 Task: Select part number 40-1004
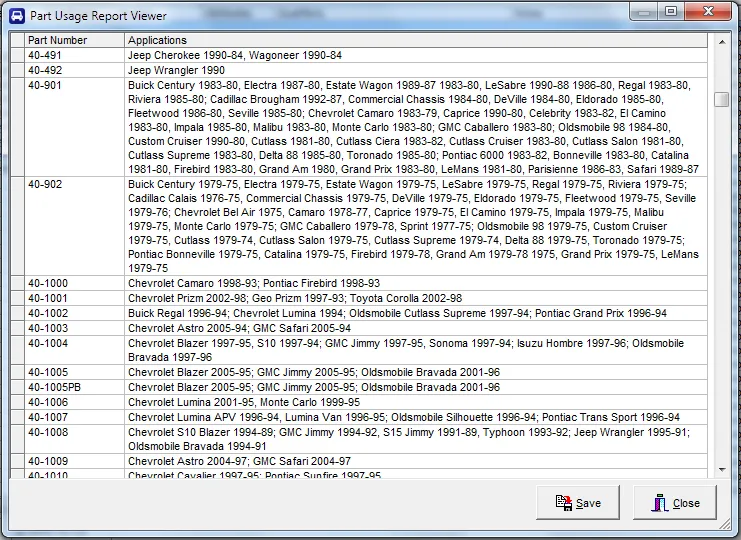tap(74, 350)
